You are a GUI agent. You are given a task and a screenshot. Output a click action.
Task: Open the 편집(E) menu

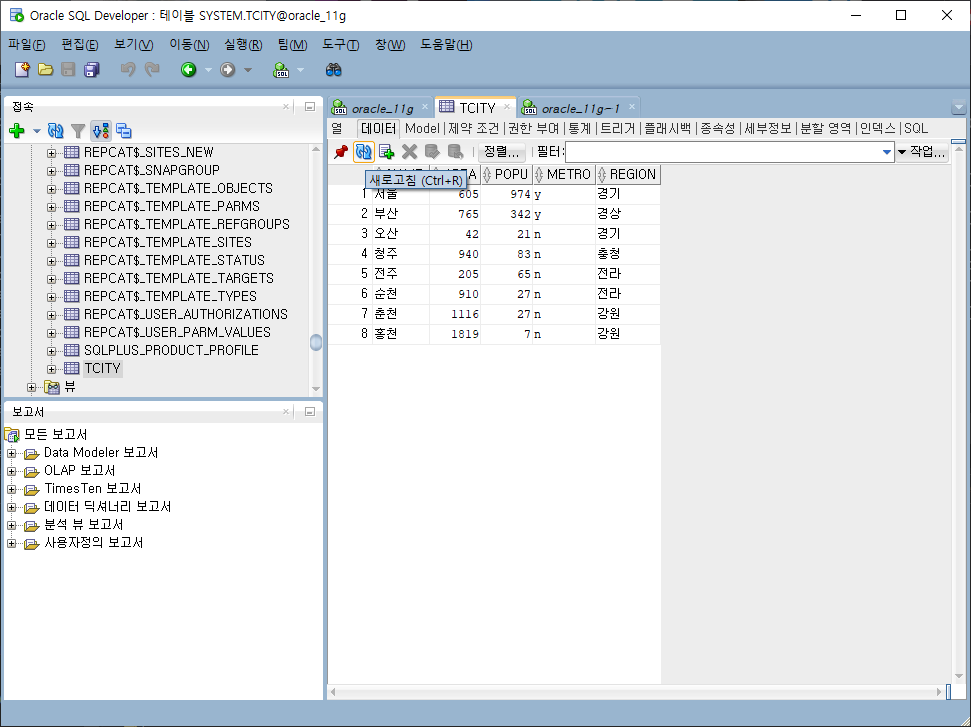pos(80,45)
